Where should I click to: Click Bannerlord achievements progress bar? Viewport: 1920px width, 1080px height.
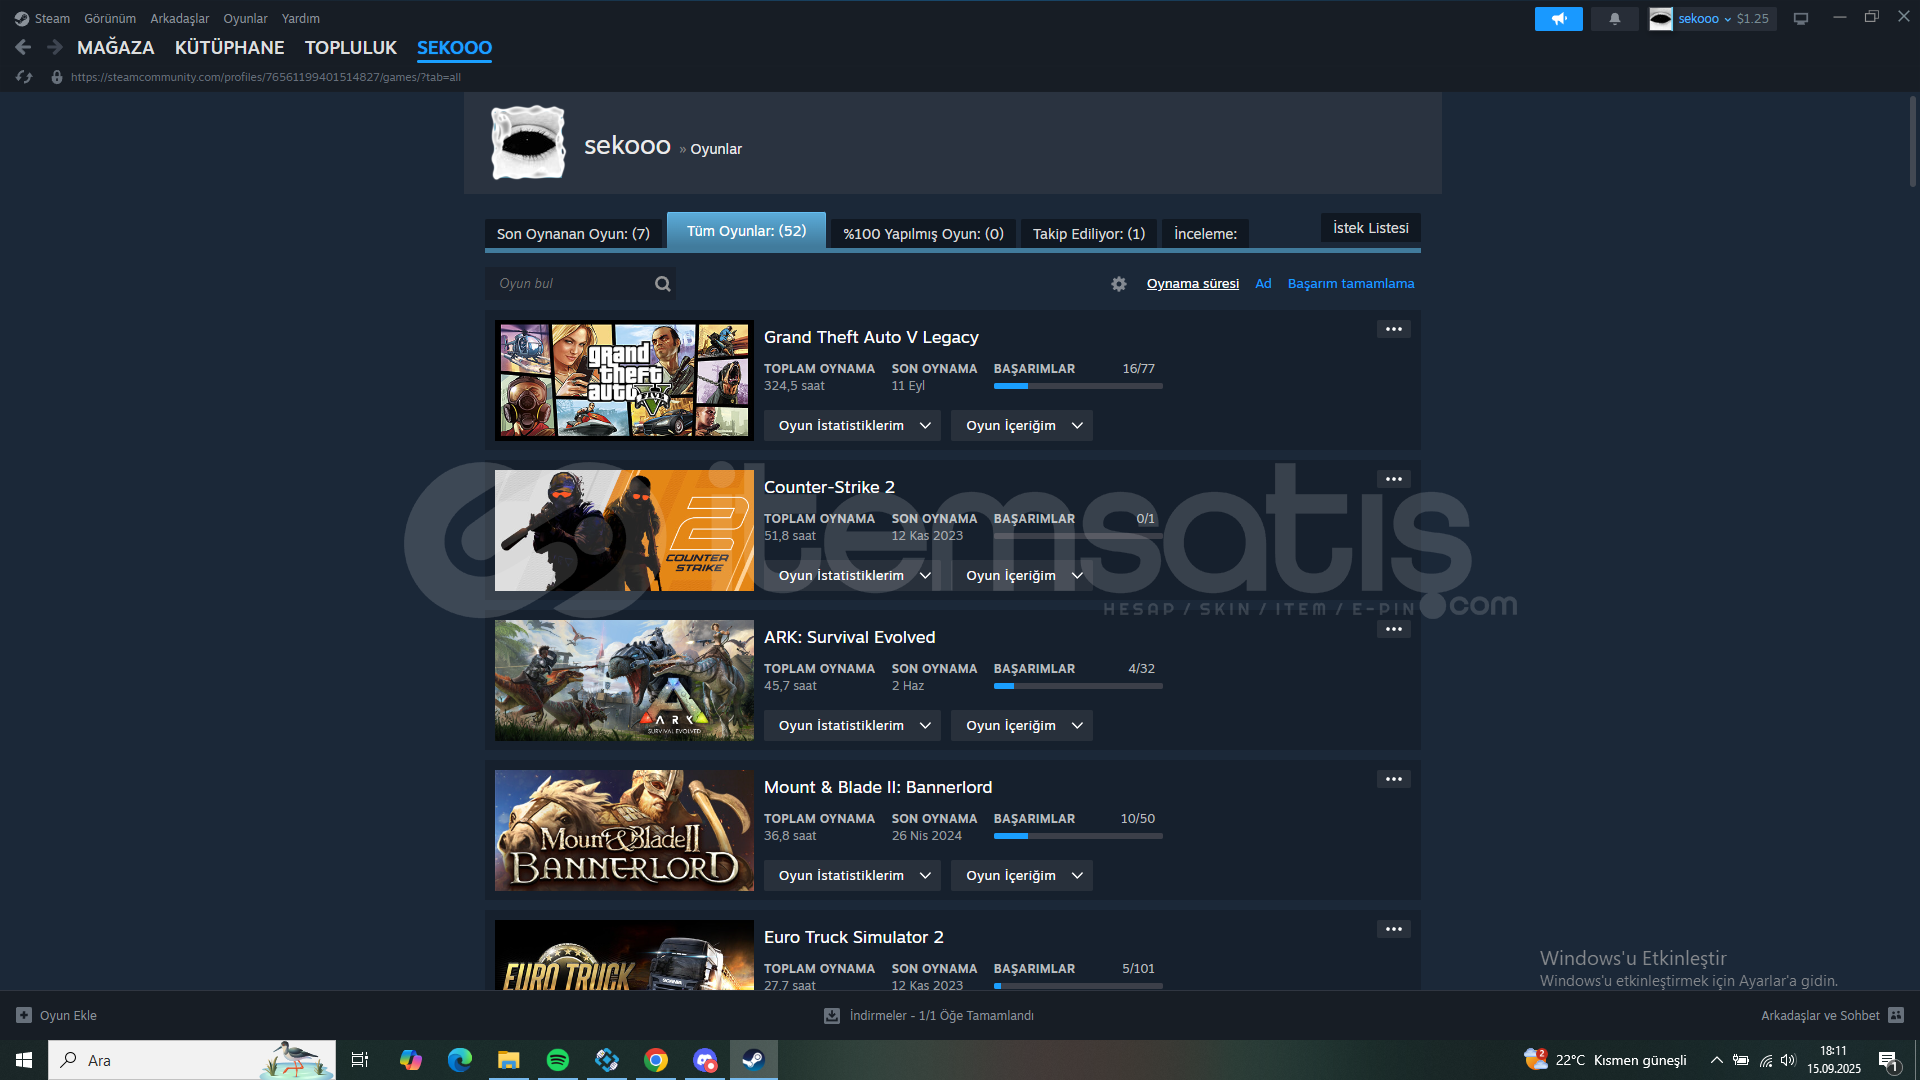click(x=1078, y=836)
